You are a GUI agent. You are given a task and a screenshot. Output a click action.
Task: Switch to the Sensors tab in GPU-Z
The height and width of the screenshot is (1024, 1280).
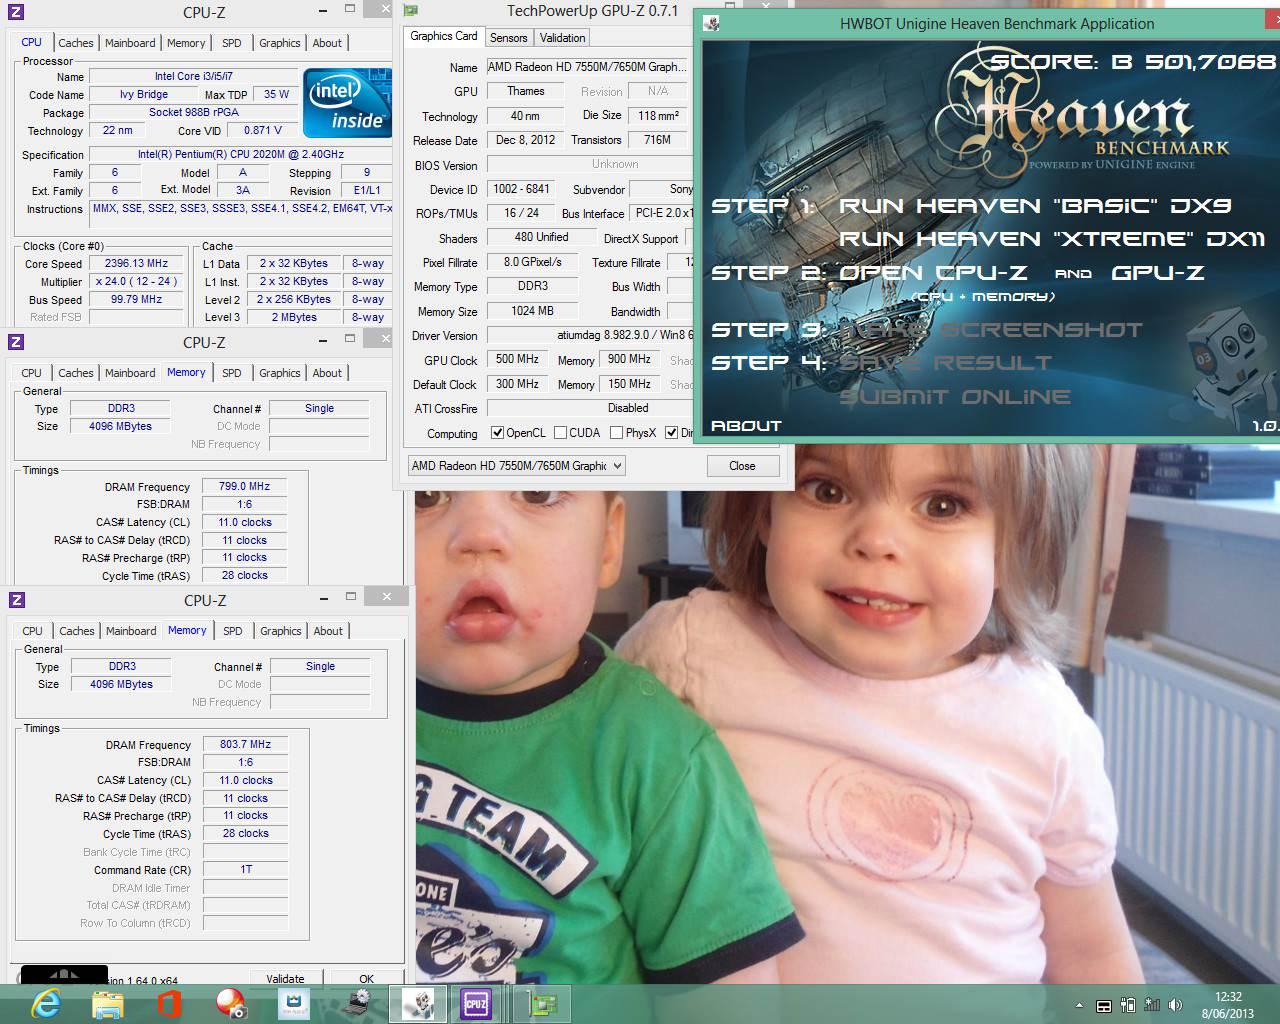pos(508,38)
